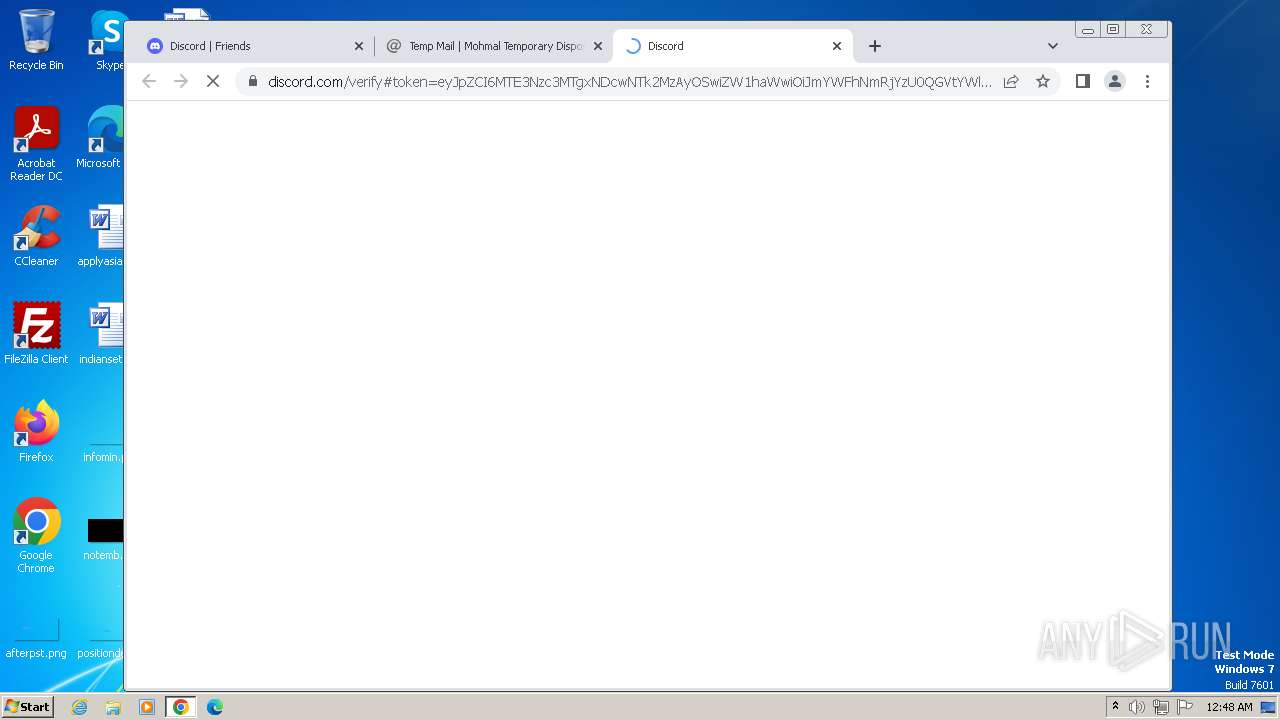Stop loading the page

point(213,81)
